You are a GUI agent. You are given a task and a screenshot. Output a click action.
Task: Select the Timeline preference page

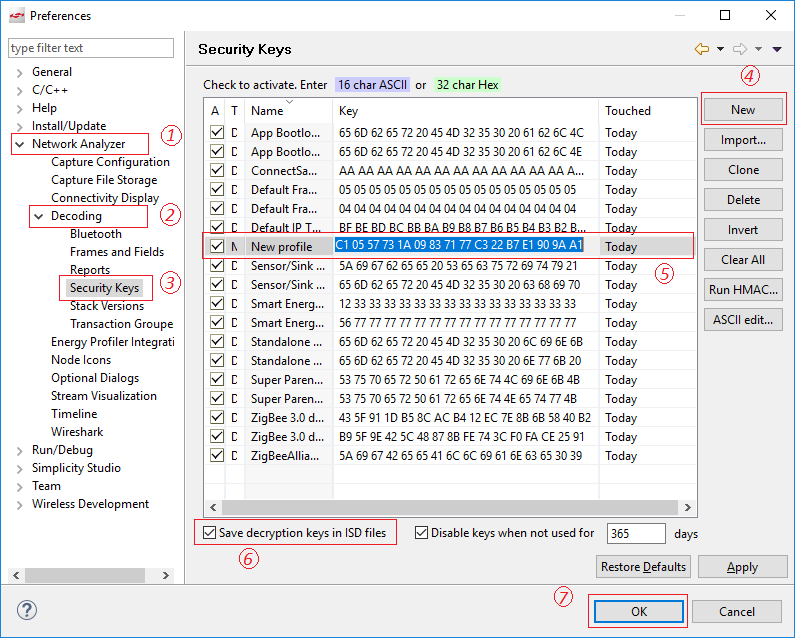tap(74, 414)
